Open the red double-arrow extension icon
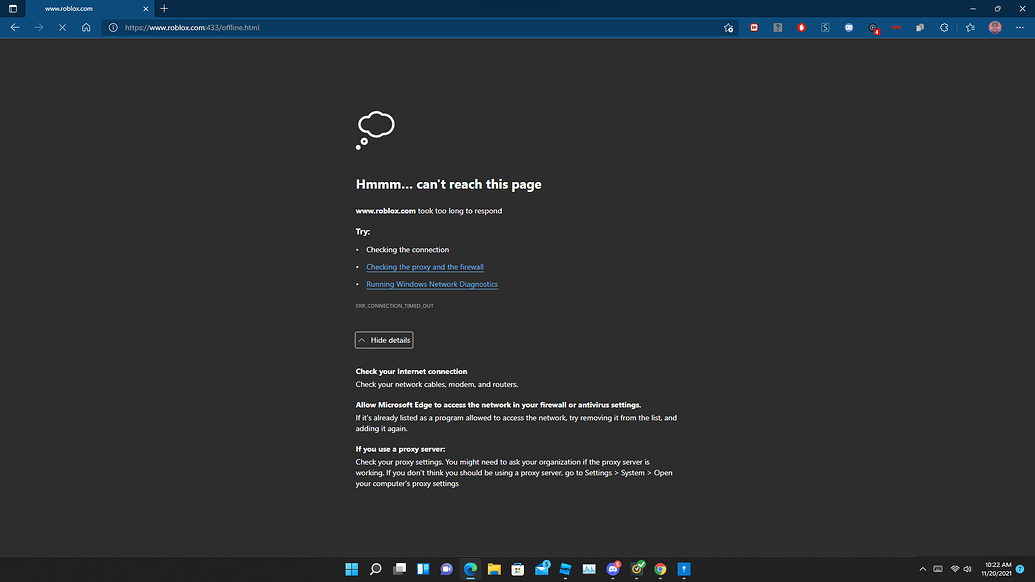Screen dimensions: 1035x582 pos(754,28)
